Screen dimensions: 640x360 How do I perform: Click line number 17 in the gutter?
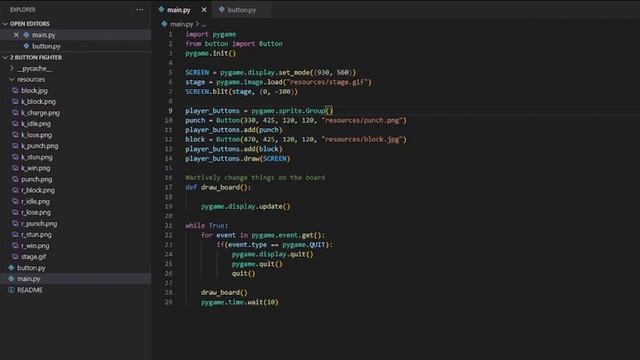[x=169, y=187]
